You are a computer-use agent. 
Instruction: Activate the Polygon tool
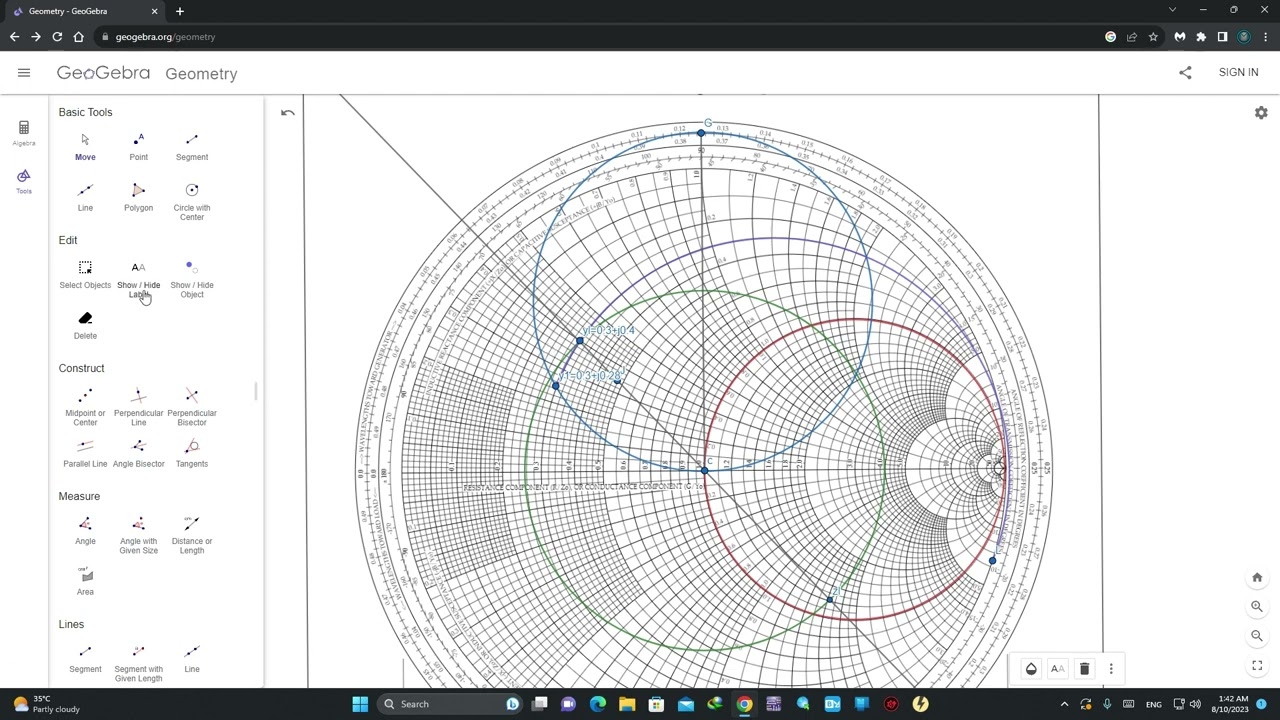pos(138,197)
